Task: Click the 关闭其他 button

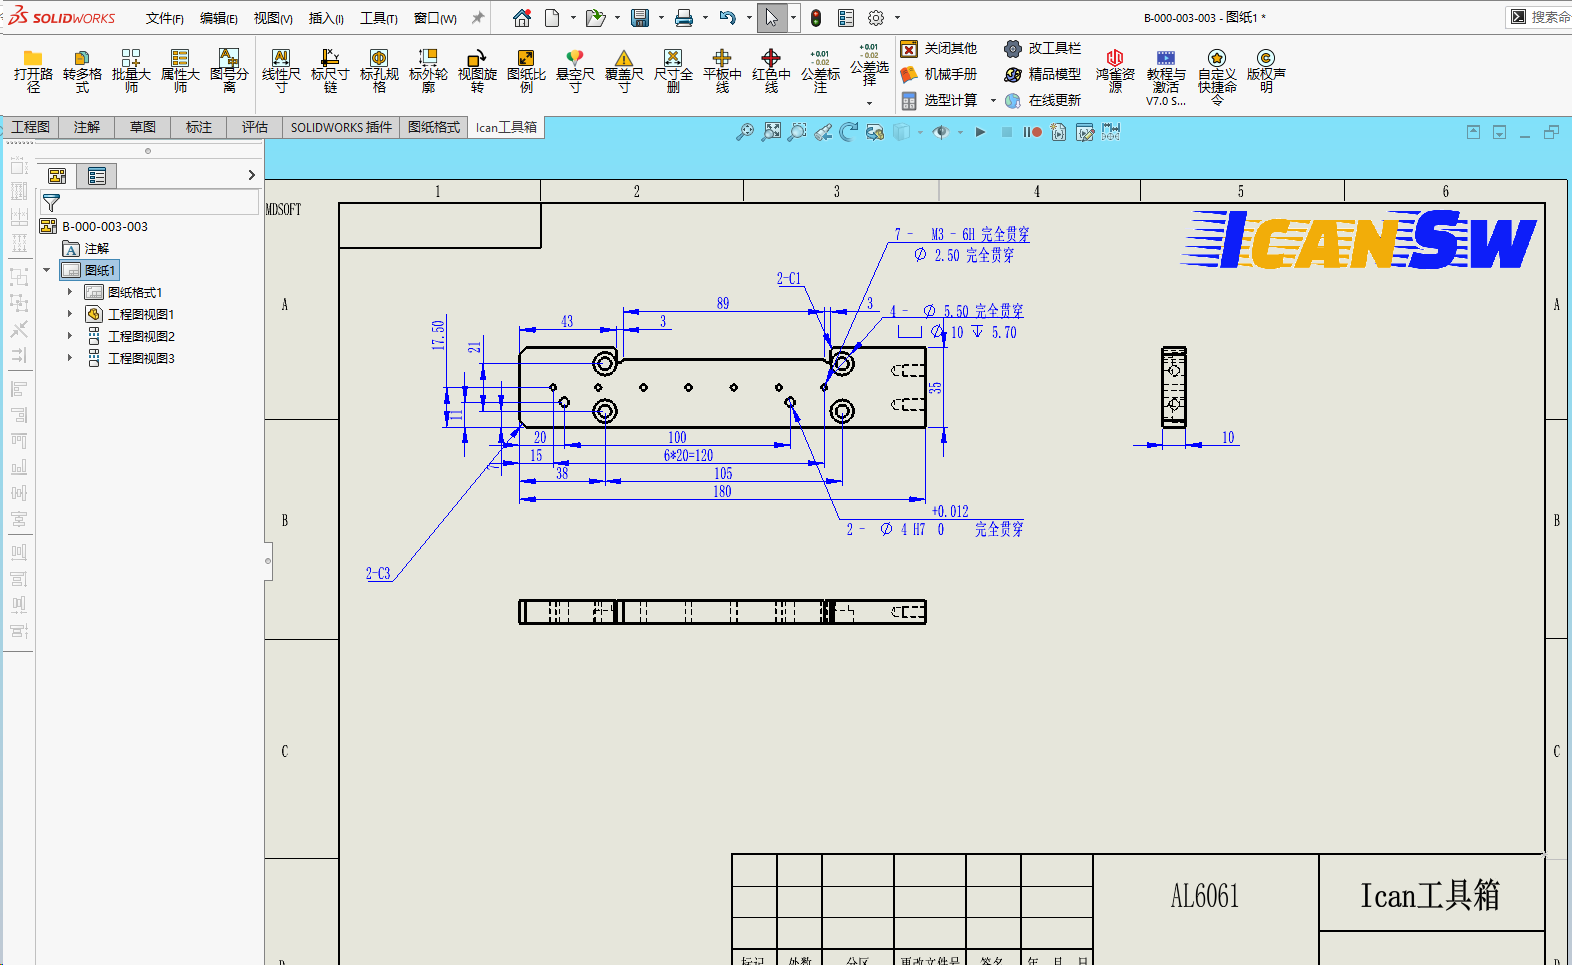Action: pyautogui.click(x=939, y=48)
